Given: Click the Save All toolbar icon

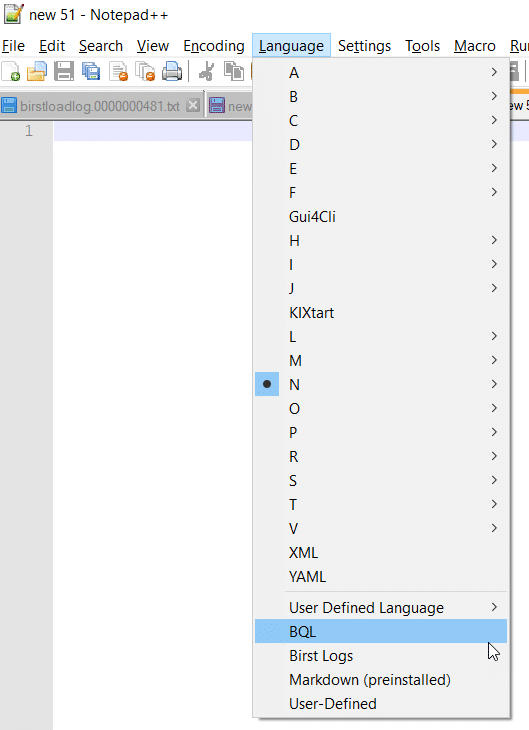Looking at the screenshot, I should pos(91,72).
